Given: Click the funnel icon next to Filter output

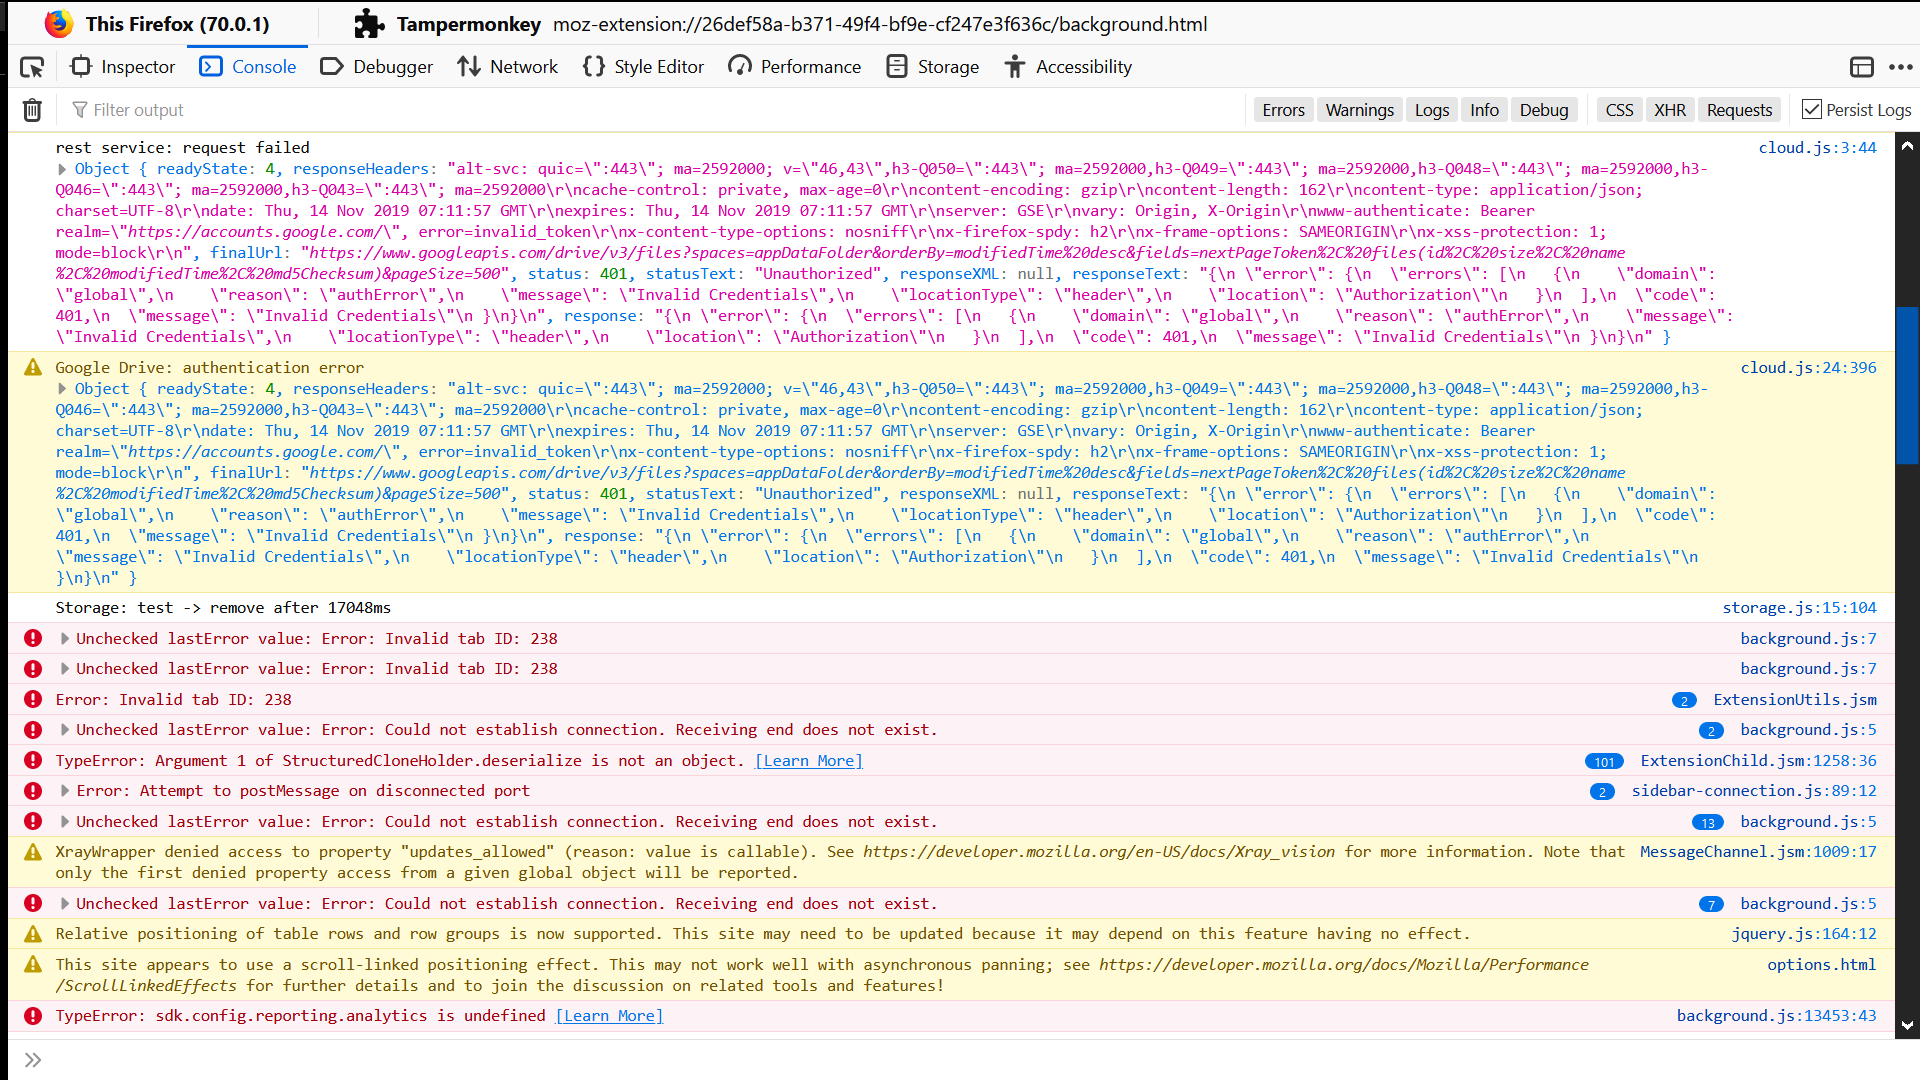Looking at the screenshot, I should point(78,110).
